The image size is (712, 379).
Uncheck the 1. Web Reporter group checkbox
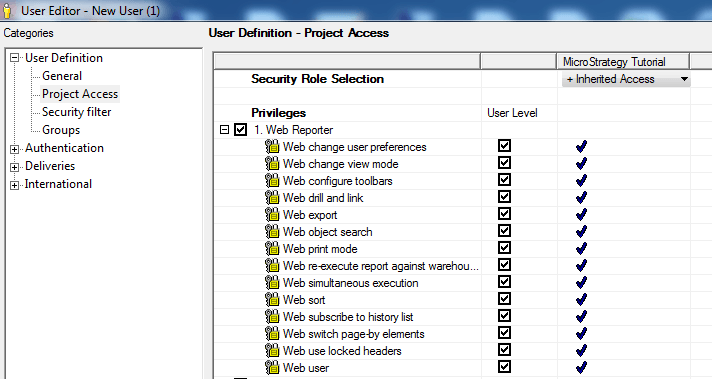[x=240, y=130]
